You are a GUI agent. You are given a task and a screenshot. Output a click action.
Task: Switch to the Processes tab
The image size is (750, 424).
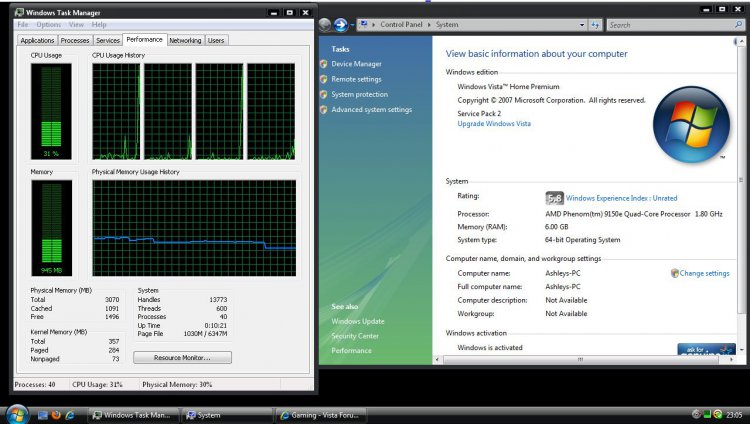pyautogui.click(x=75, y=41)
